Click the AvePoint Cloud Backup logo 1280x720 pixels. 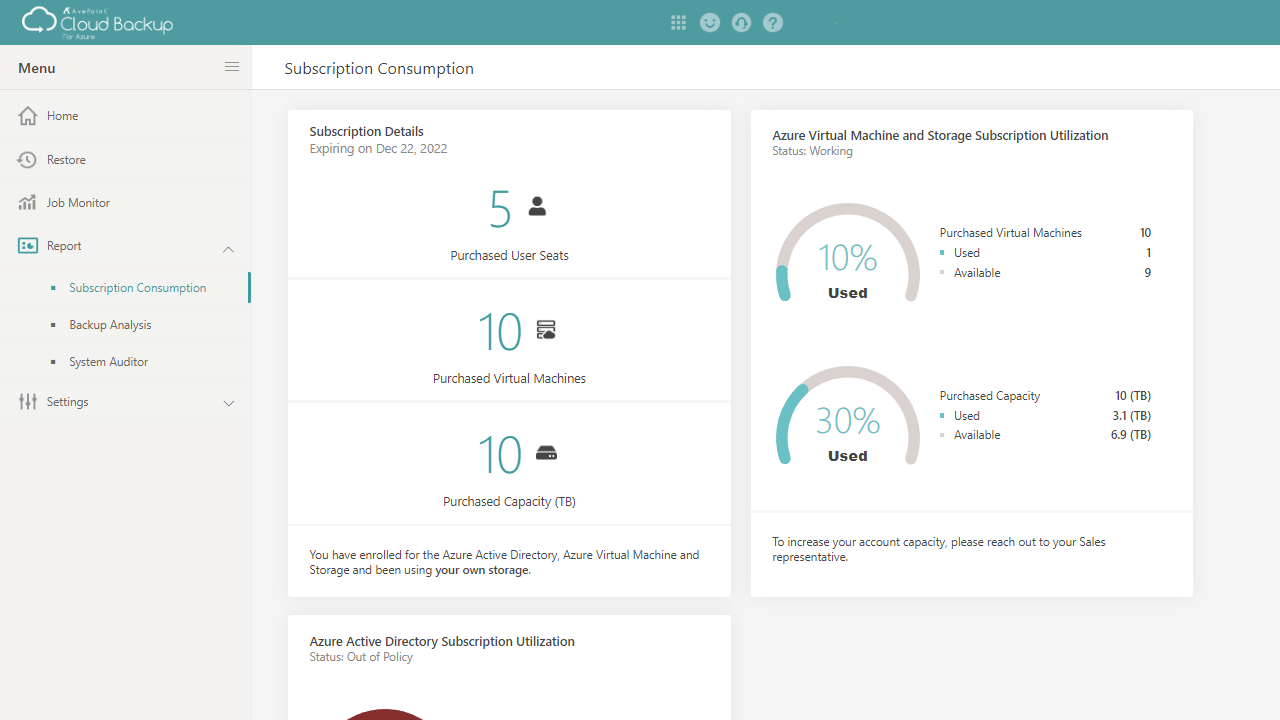click(98, 22)
